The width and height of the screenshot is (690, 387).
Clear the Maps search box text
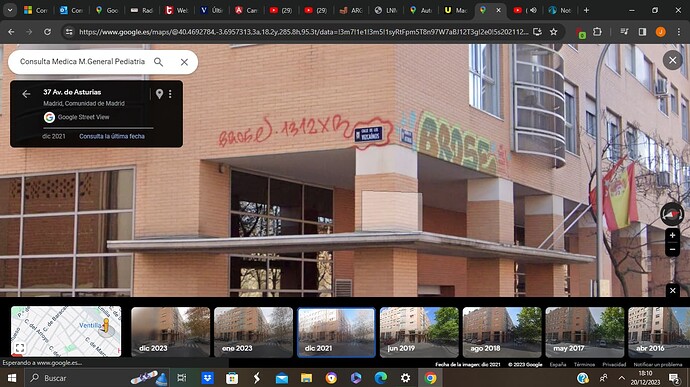tap(184, 62)
